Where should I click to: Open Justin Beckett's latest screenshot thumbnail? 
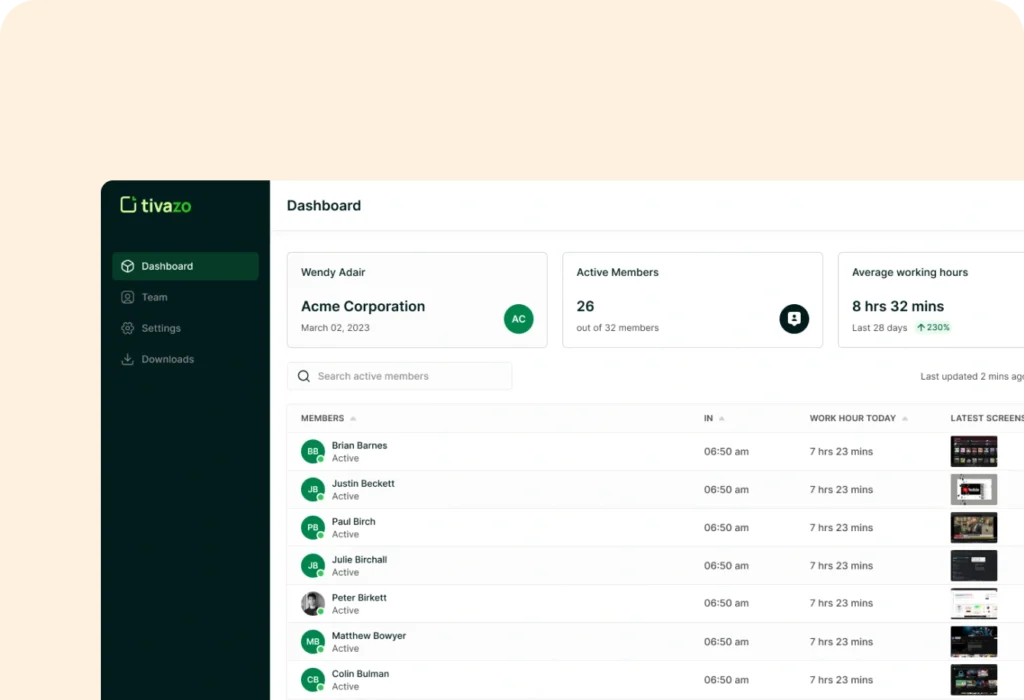click(973, 490)
